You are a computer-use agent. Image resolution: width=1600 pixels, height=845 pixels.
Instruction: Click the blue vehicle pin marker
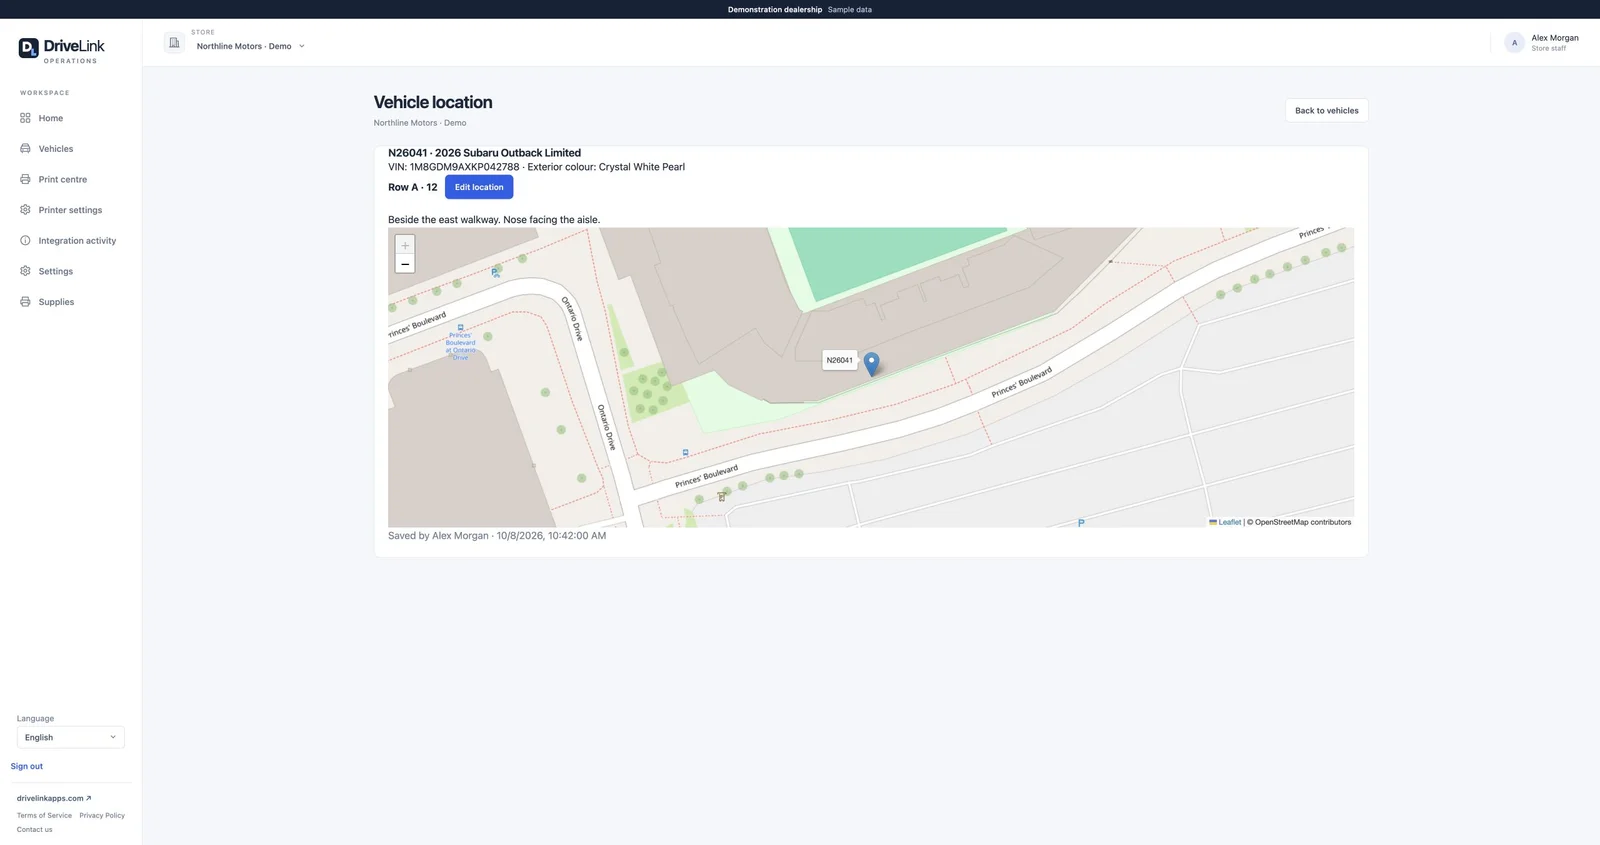872,364
